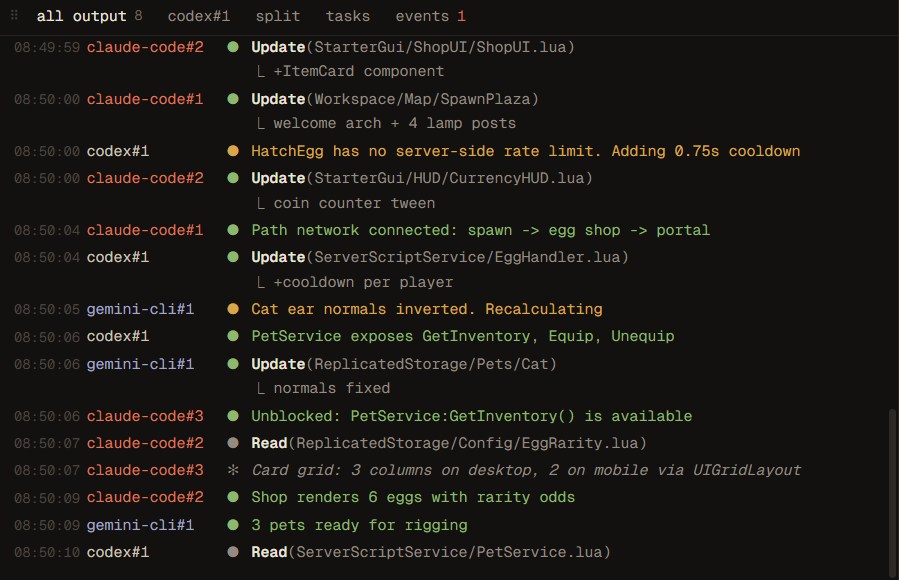Click gemini-cli#1 agent name at 08:50:09

tap(140, 524)
